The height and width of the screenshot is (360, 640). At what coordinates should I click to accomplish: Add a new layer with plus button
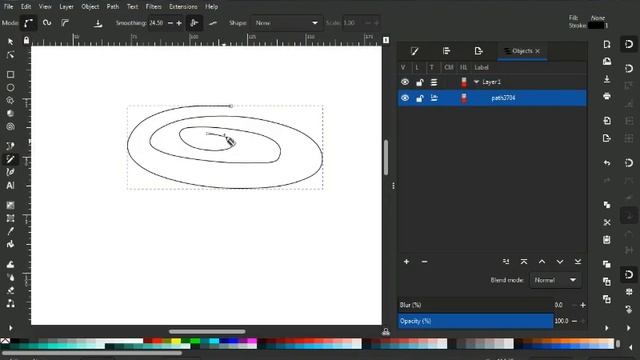(407, 262)
